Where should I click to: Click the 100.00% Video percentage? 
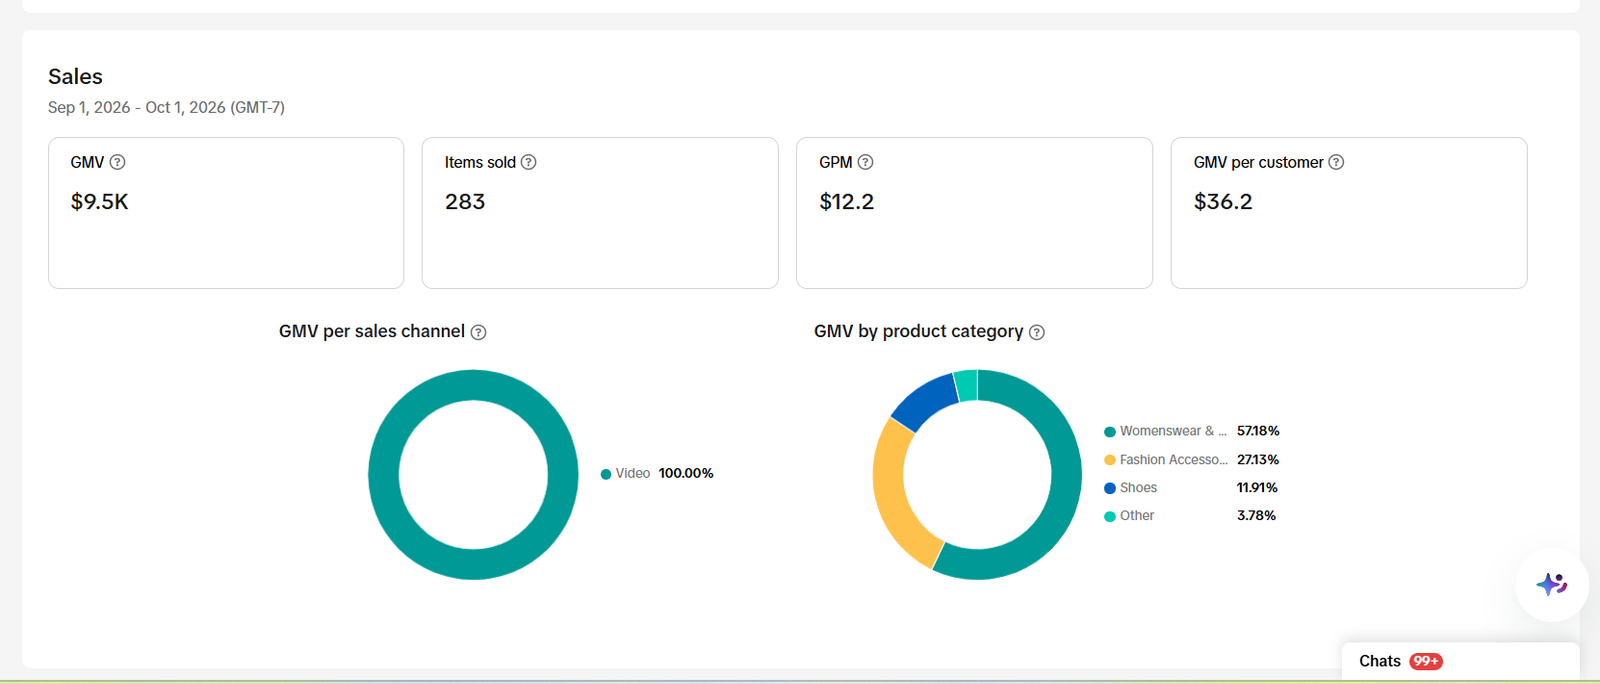(686, 473)
